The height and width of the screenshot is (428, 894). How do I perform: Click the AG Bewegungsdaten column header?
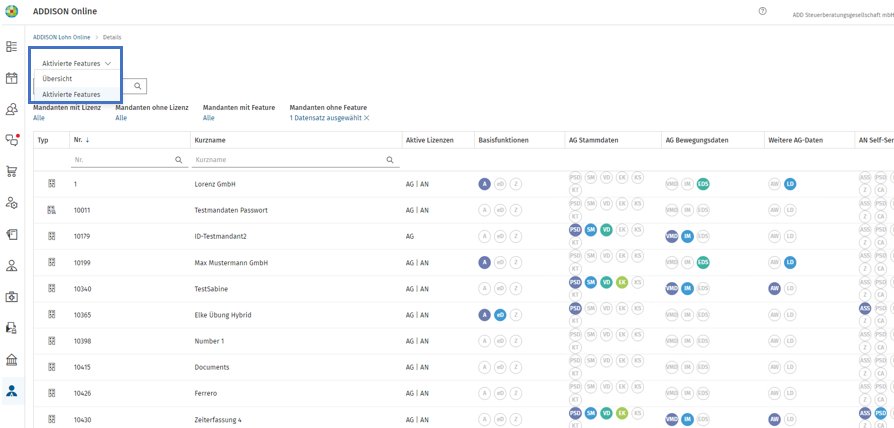697,140
